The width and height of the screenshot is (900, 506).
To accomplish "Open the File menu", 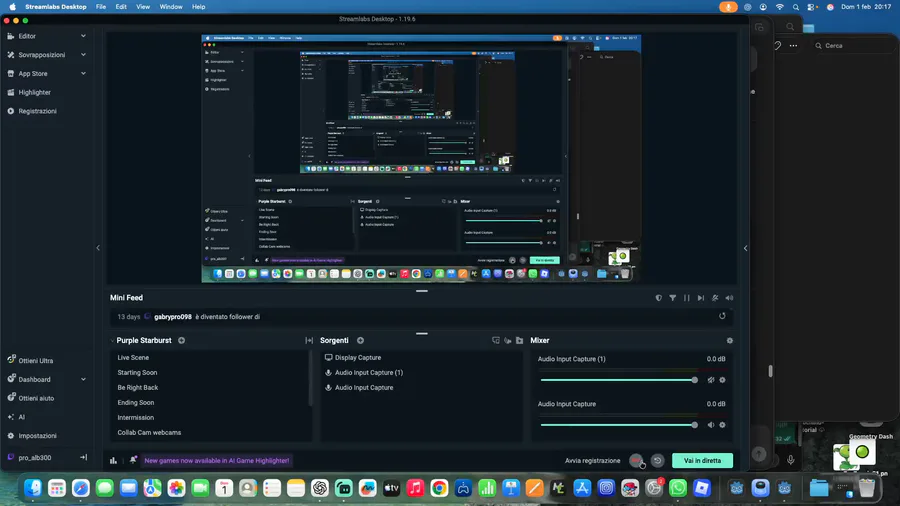I will 101,7.
